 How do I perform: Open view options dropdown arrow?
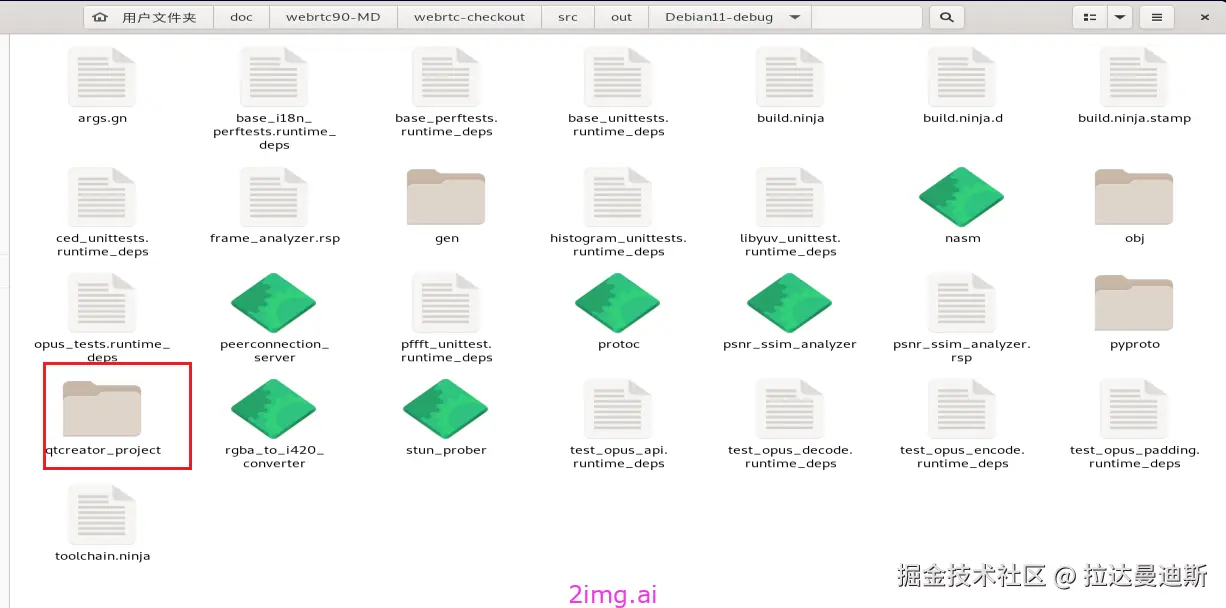1119,17
